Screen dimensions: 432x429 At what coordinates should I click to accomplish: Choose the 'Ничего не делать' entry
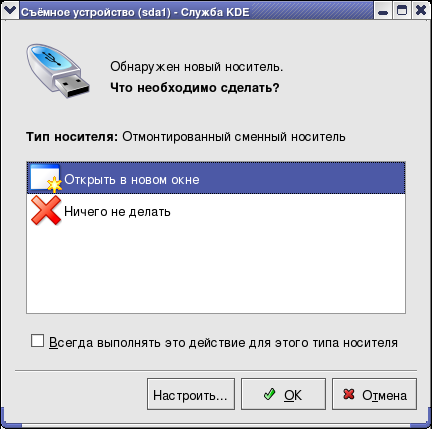click(216, 211)
